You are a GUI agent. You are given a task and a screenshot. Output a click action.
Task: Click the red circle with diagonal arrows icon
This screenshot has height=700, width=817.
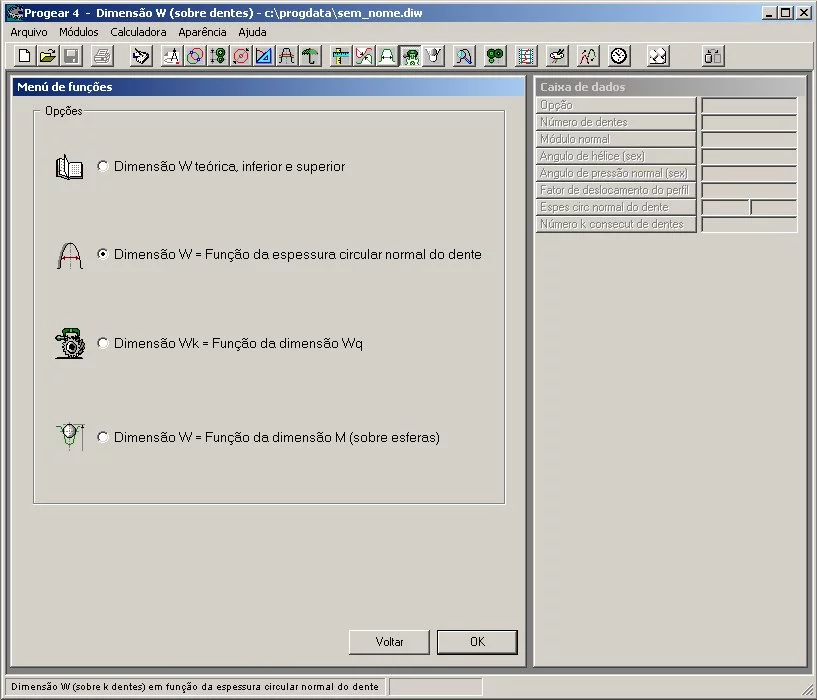point(241,56)
